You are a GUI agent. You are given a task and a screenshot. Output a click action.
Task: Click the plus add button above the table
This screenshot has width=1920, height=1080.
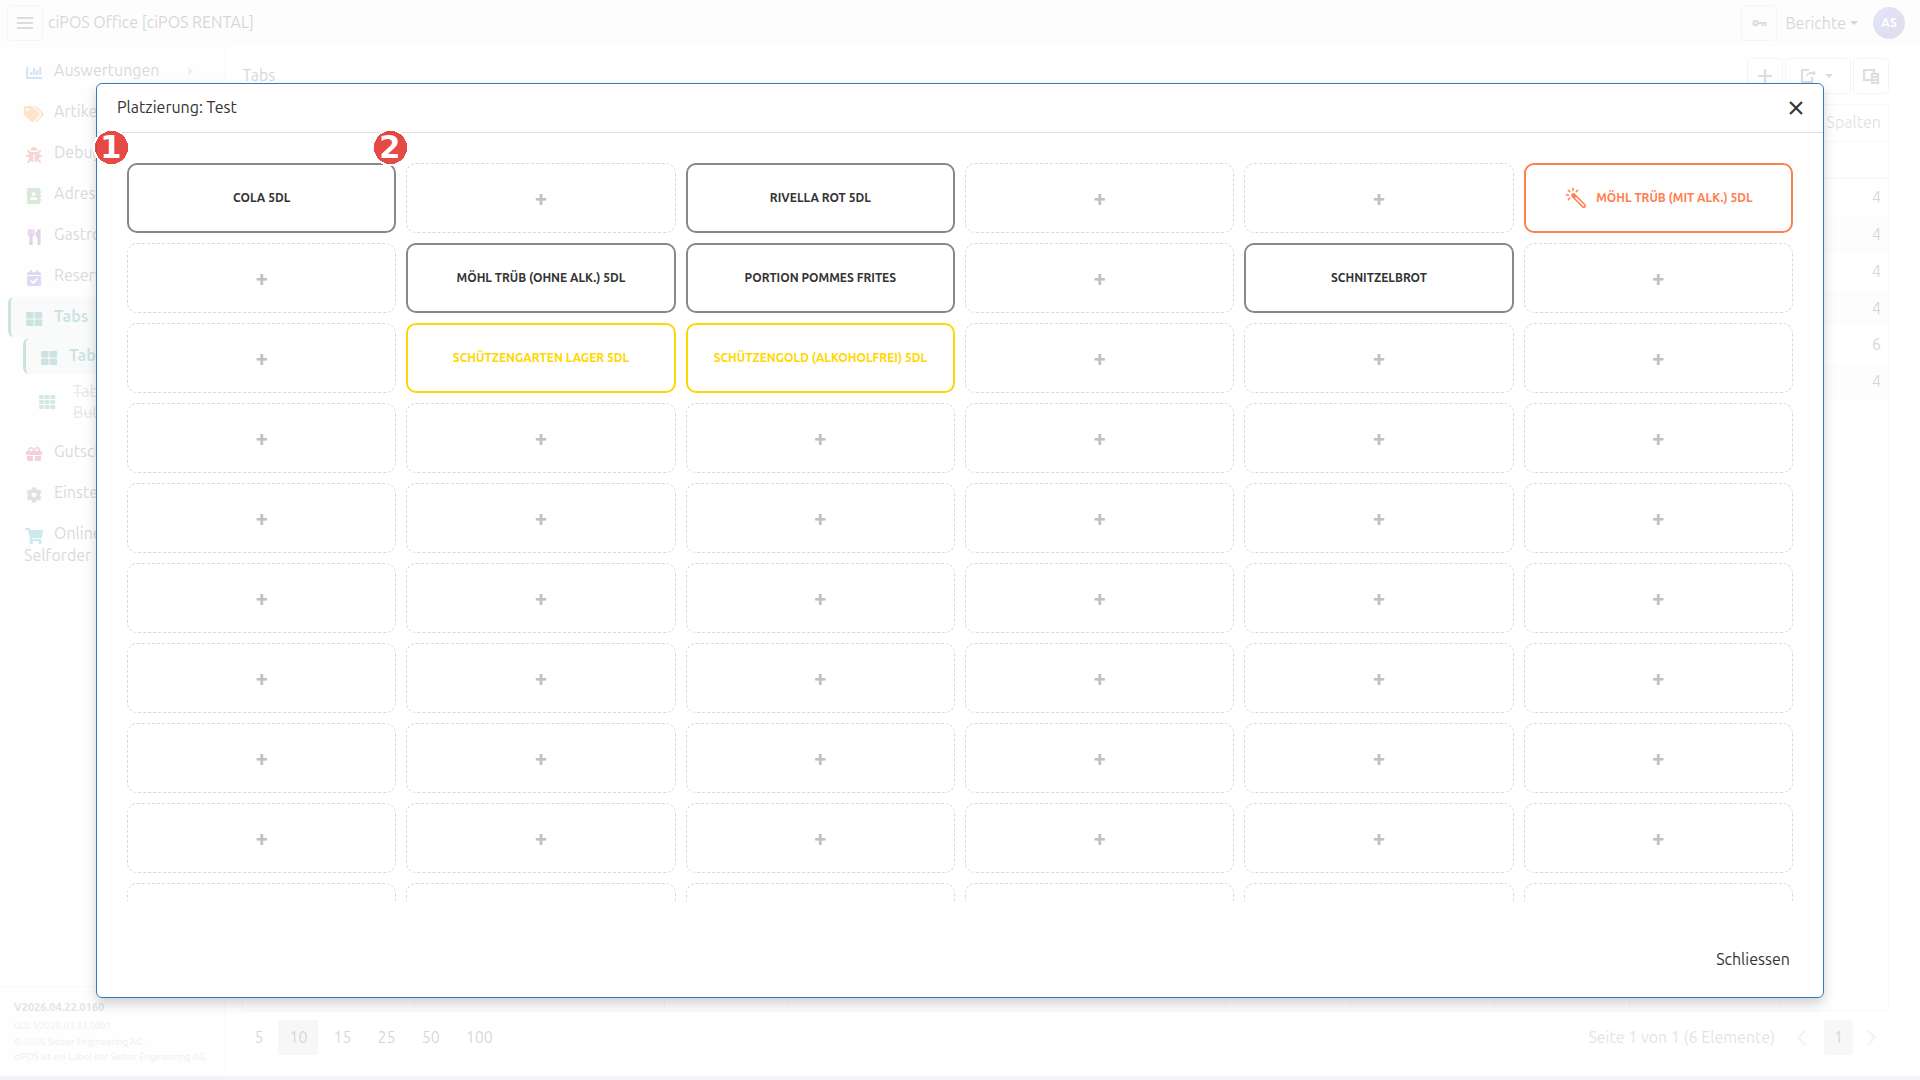pos(1765,75)
